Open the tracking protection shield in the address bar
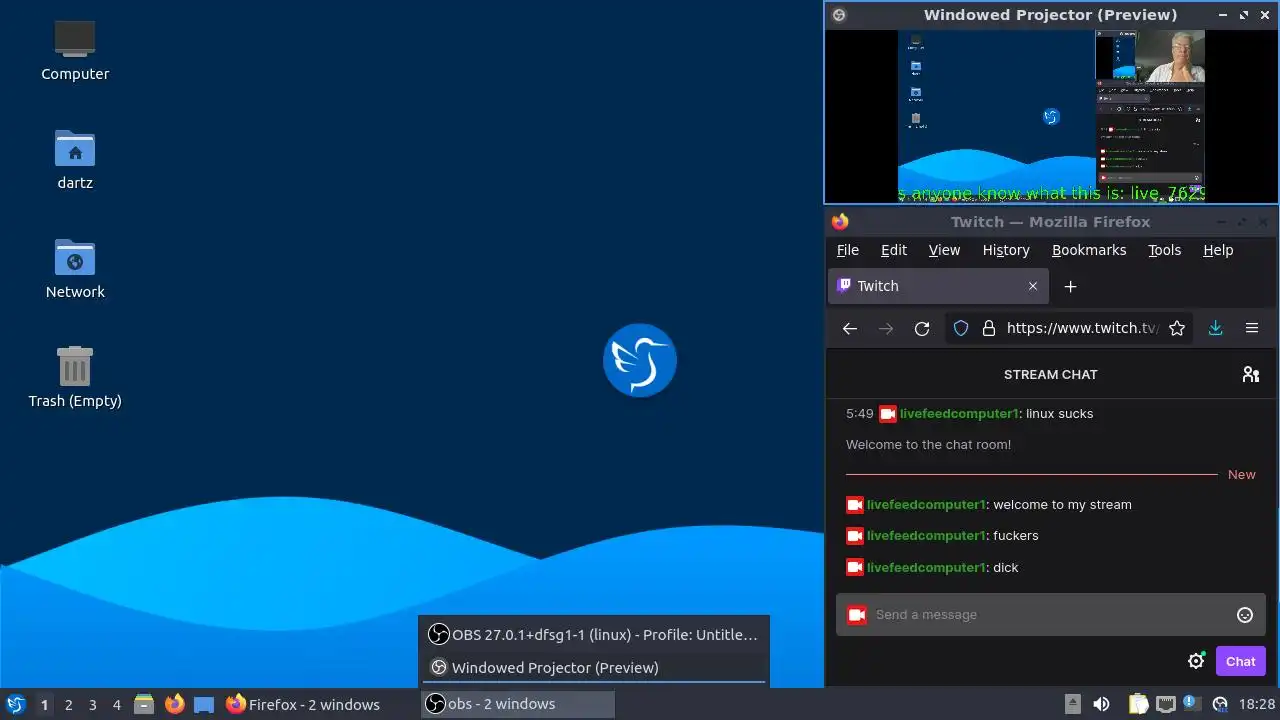 [961, 328]
